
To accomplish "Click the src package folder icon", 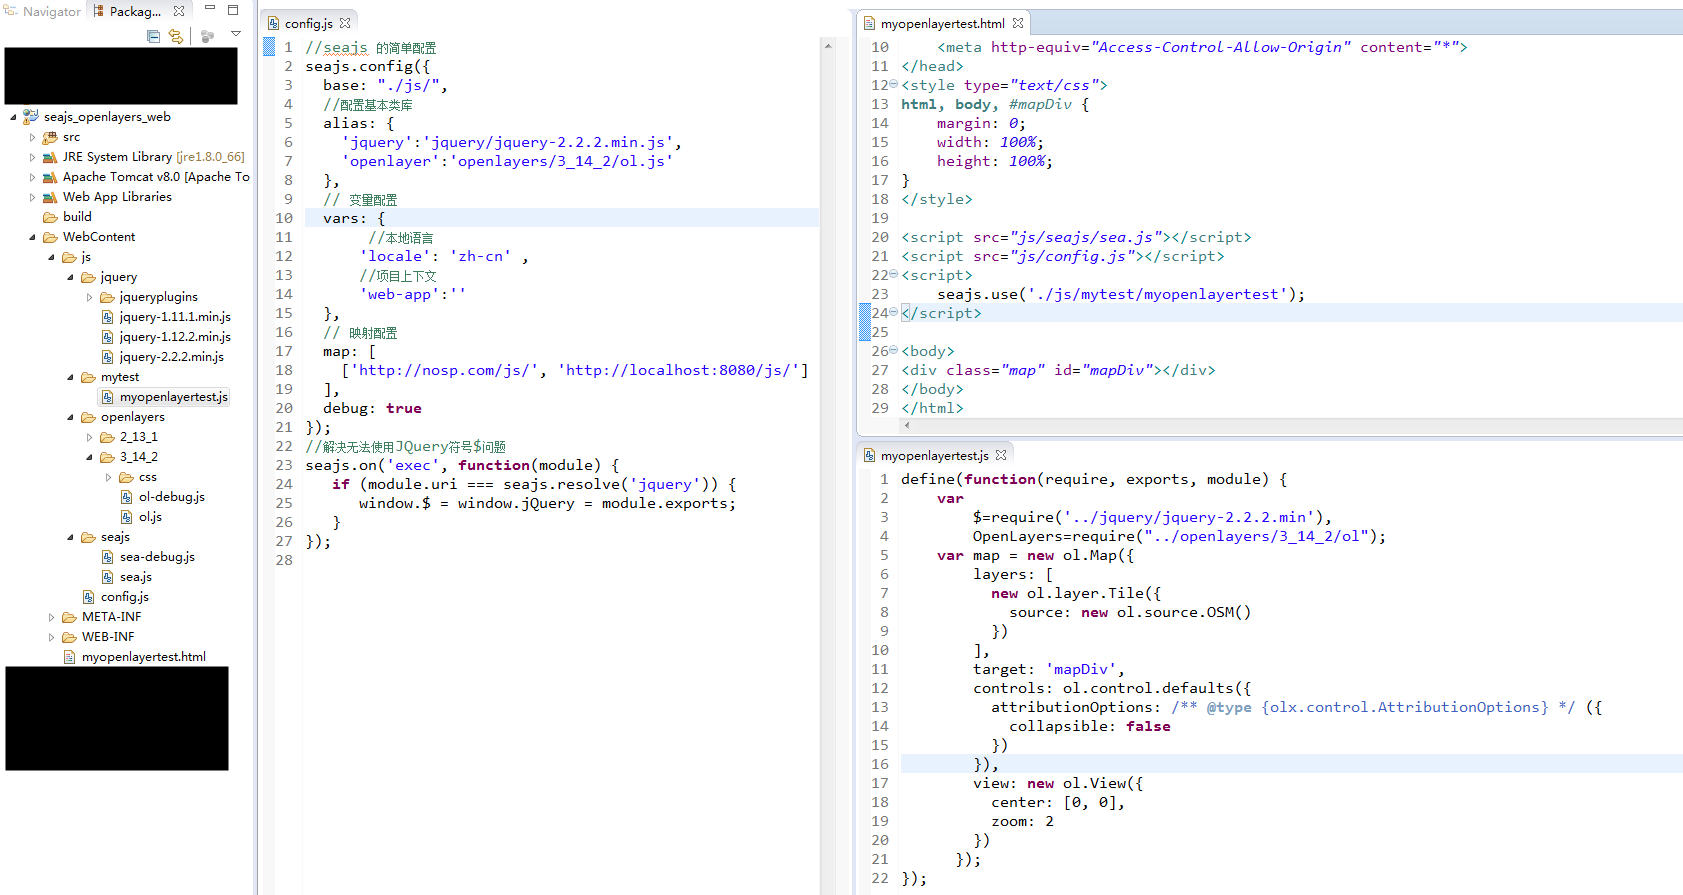I will click(x=50, y=137).
